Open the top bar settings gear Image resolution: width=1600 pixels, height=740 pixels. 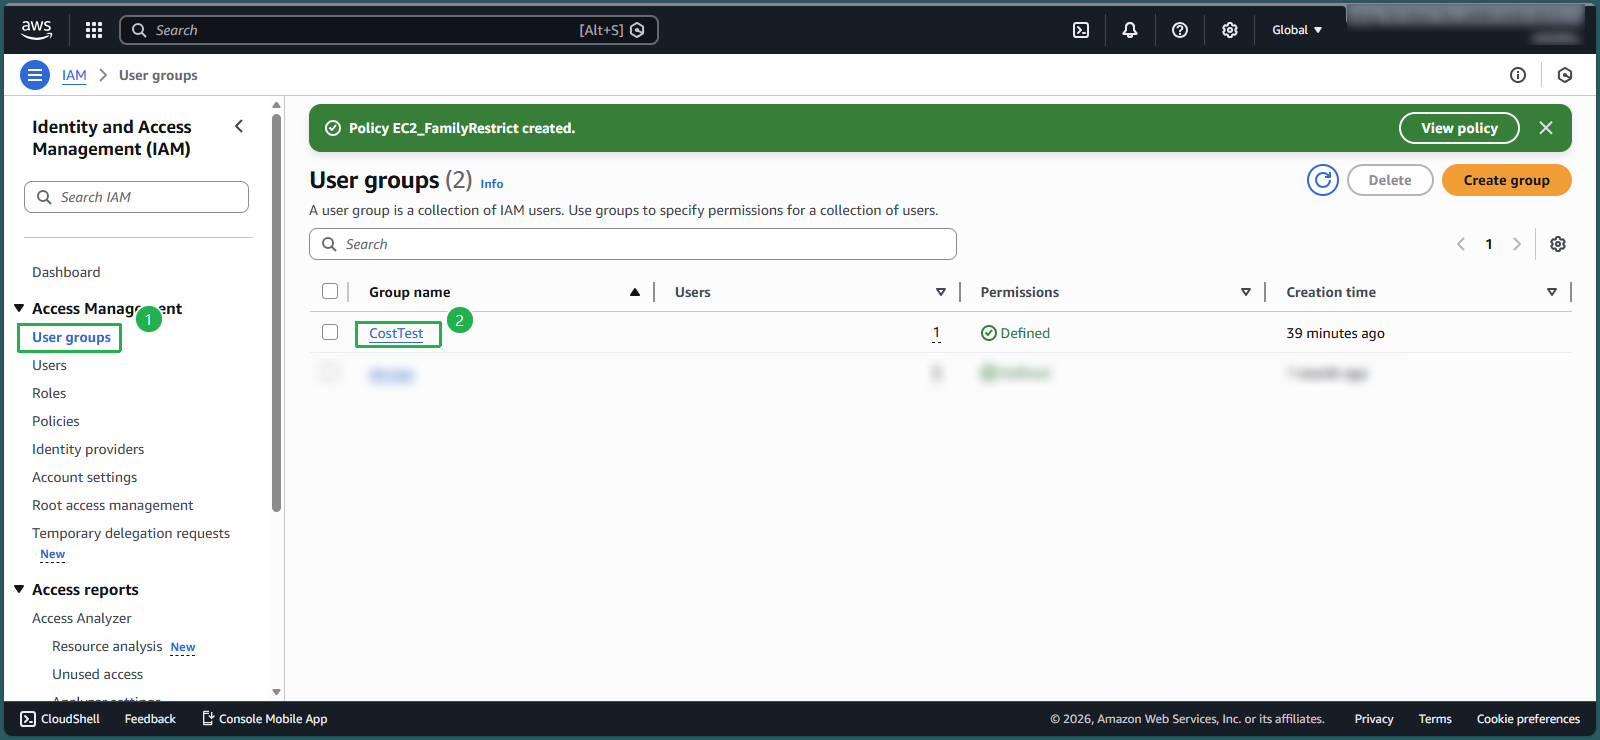[x=1230, y=30]
